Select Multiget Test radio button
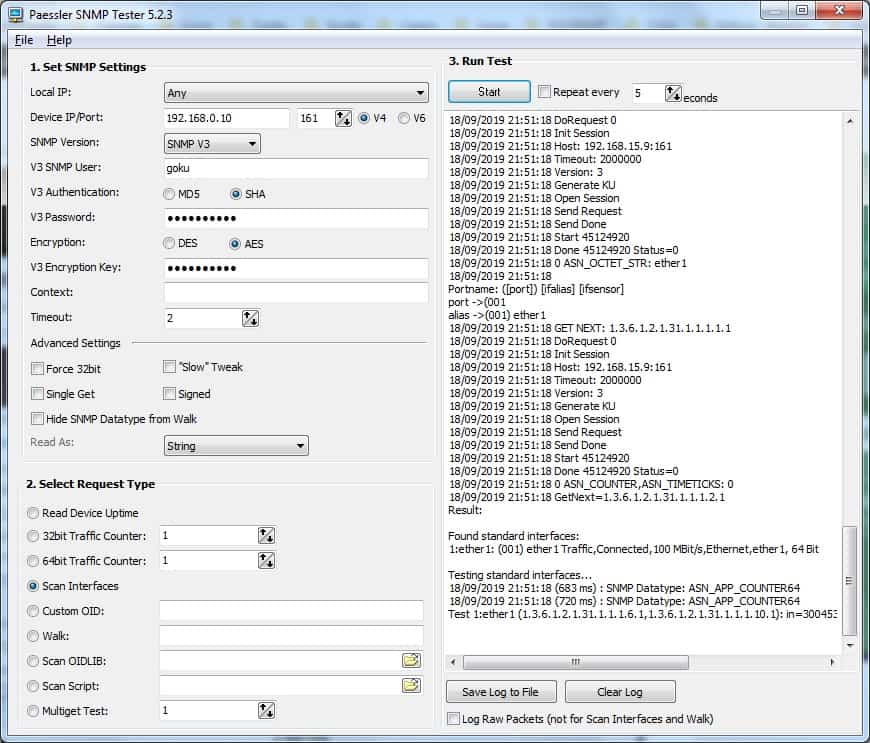 33,711
